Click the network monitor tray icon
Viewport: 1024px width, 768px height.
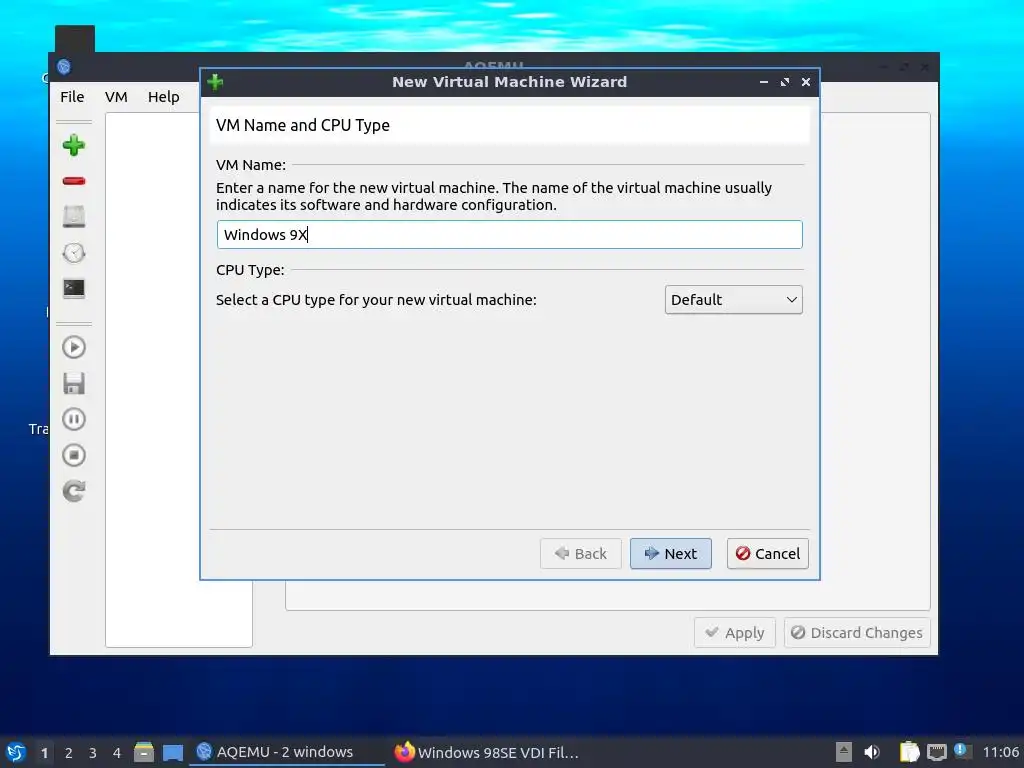[x=936, y=752]
